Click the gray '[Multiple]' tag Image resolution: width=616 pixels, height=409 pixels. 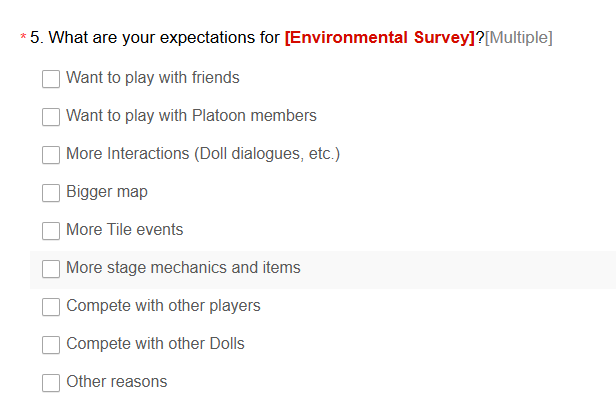click(519, 38)
